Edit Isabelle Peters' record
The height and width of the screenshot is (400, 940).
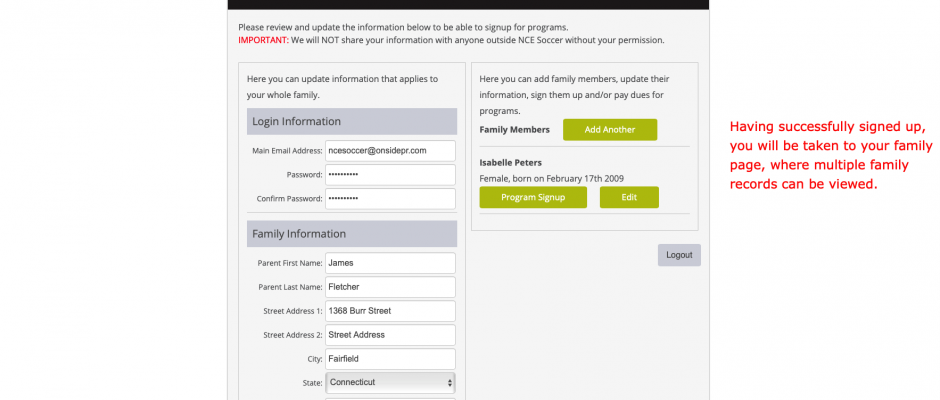click(629, 197)
